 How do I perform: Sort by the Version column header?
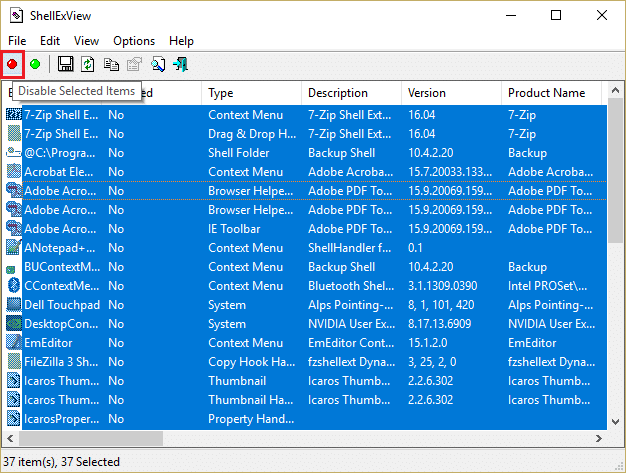[x=450, y=93]
